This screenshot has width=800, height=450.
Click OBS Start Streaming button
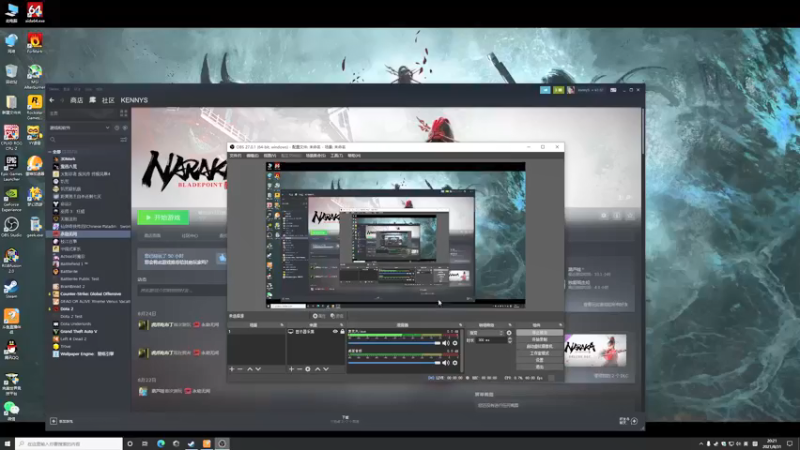pos(539,333)
